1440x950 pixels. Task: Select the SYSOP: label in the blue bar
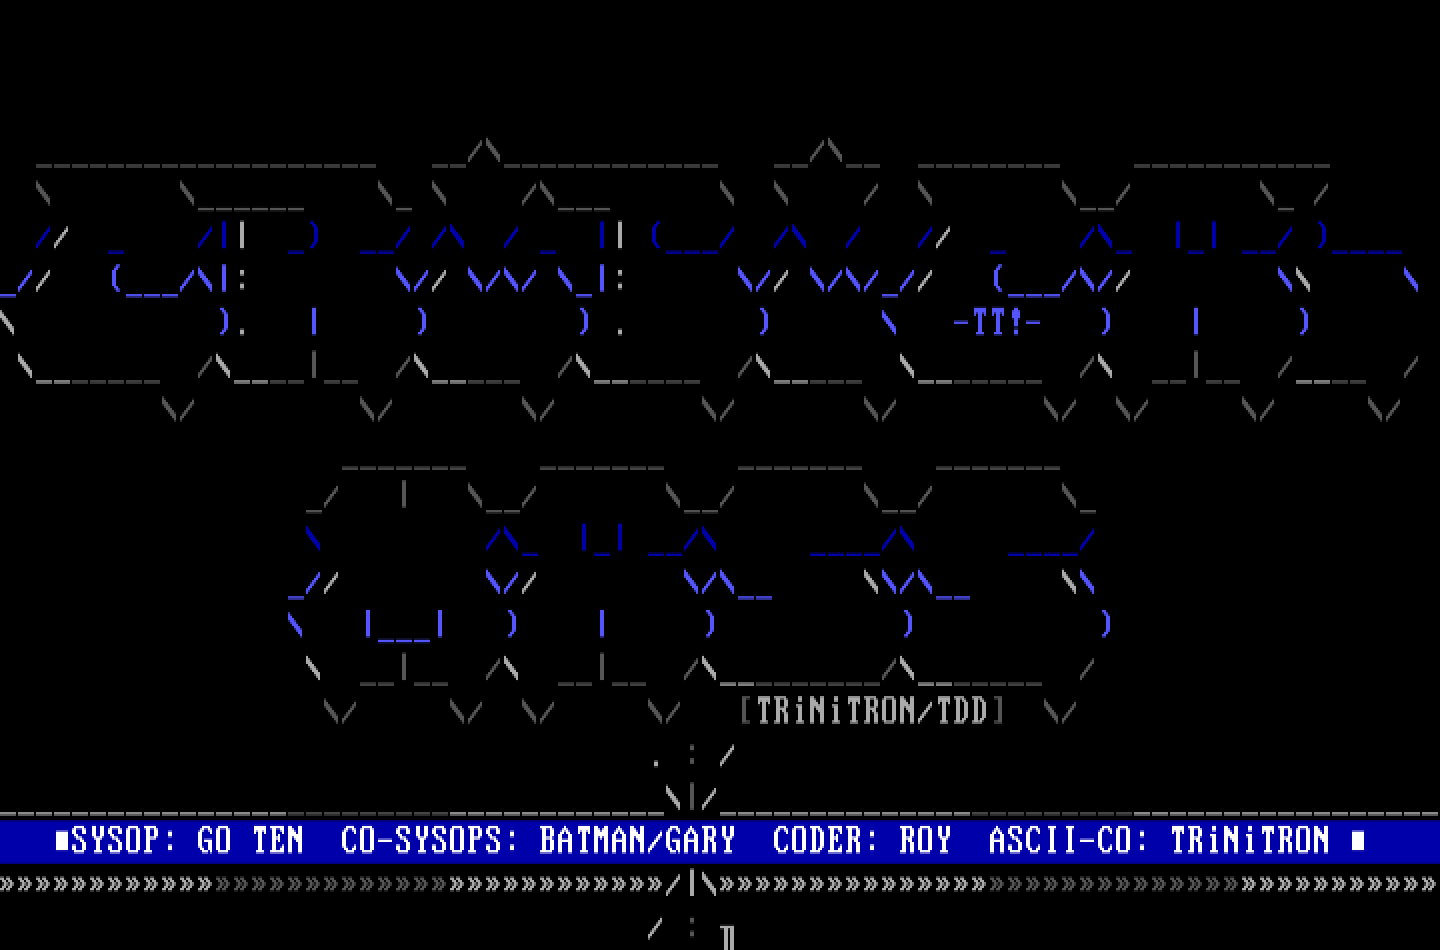click(x=124, y=841)
